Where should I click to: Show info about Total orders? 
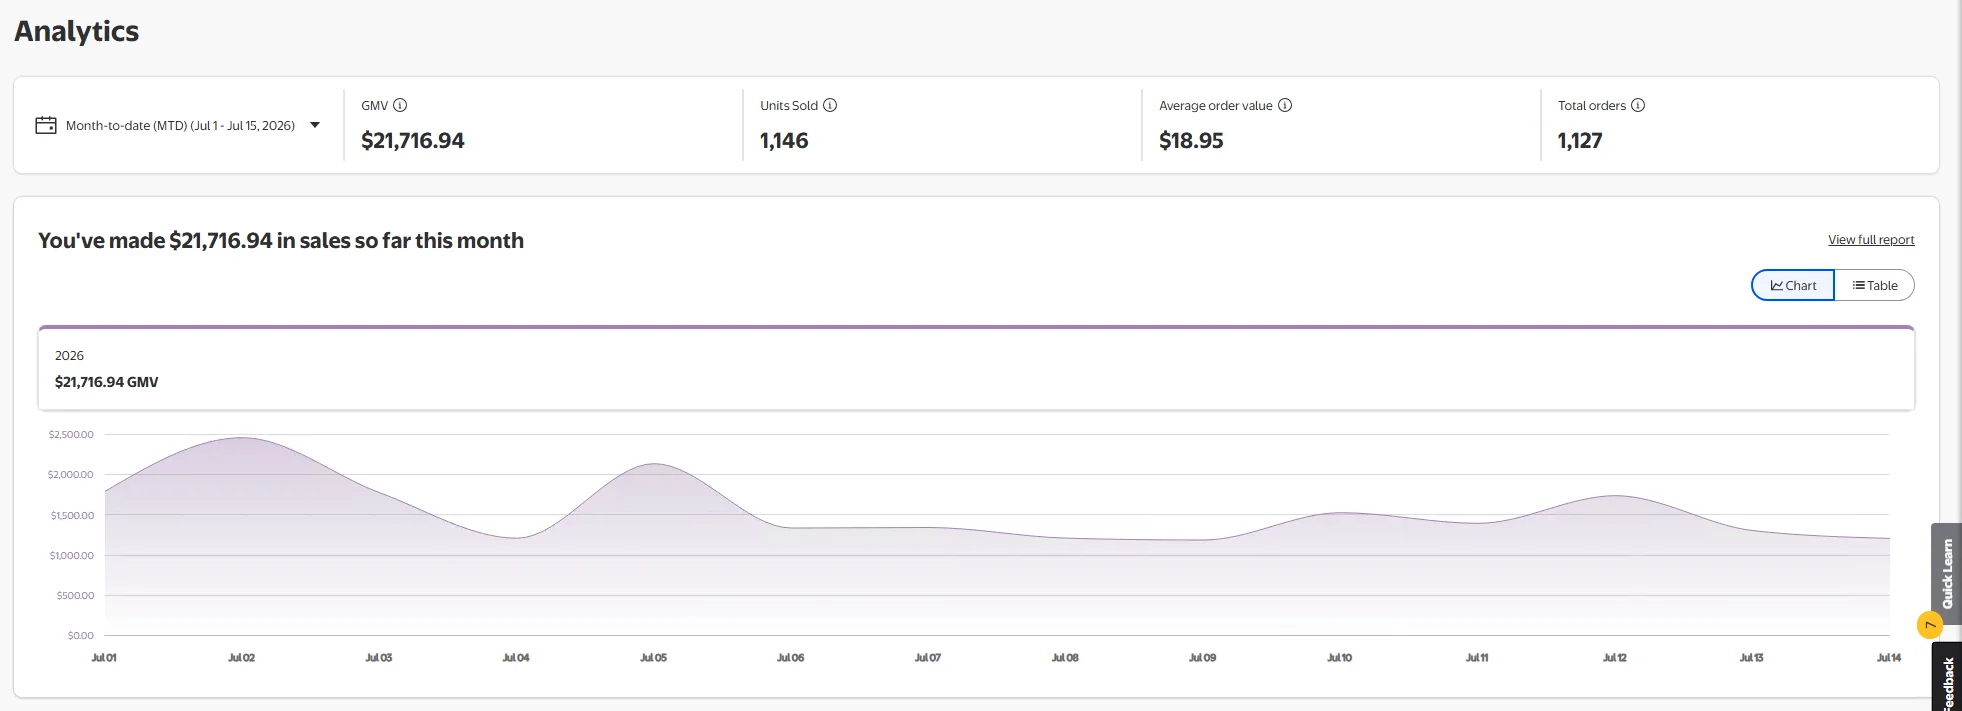(1638, 105)
